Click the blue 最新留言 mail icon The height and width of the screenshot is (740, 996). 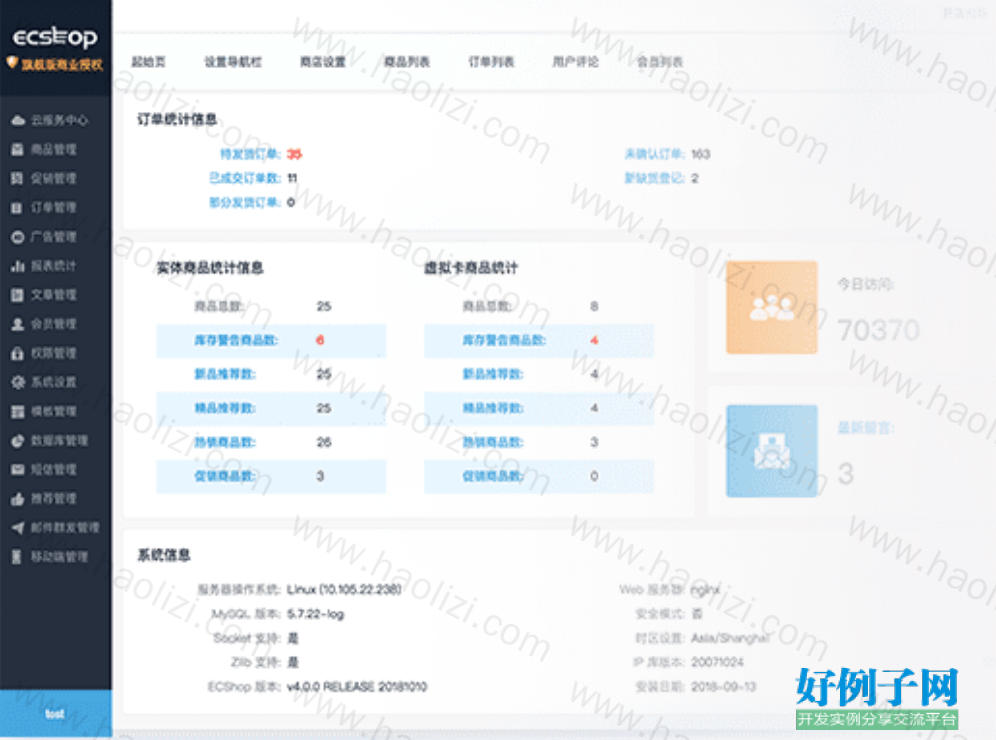tap(772, 451)
